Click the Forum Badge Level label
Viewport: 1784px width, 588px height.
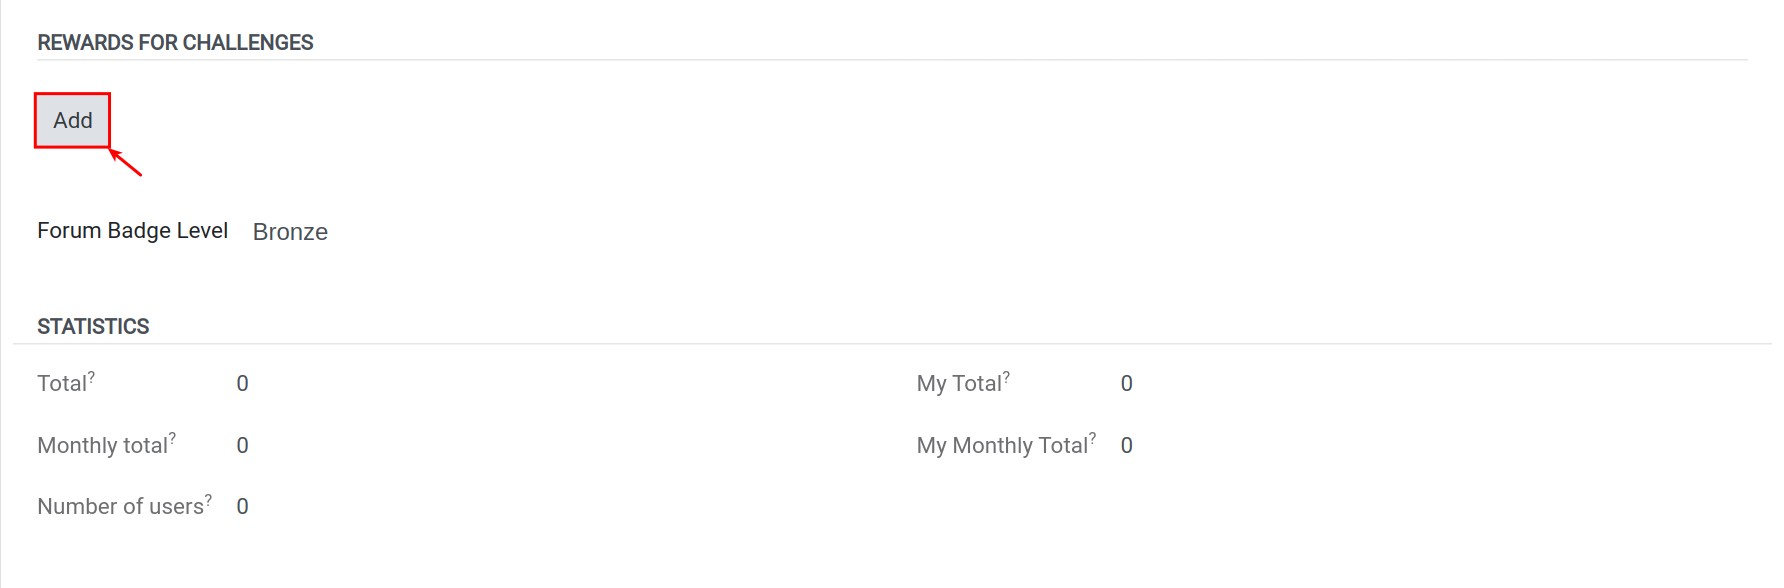pyautogui.click(x=132, y=231)
